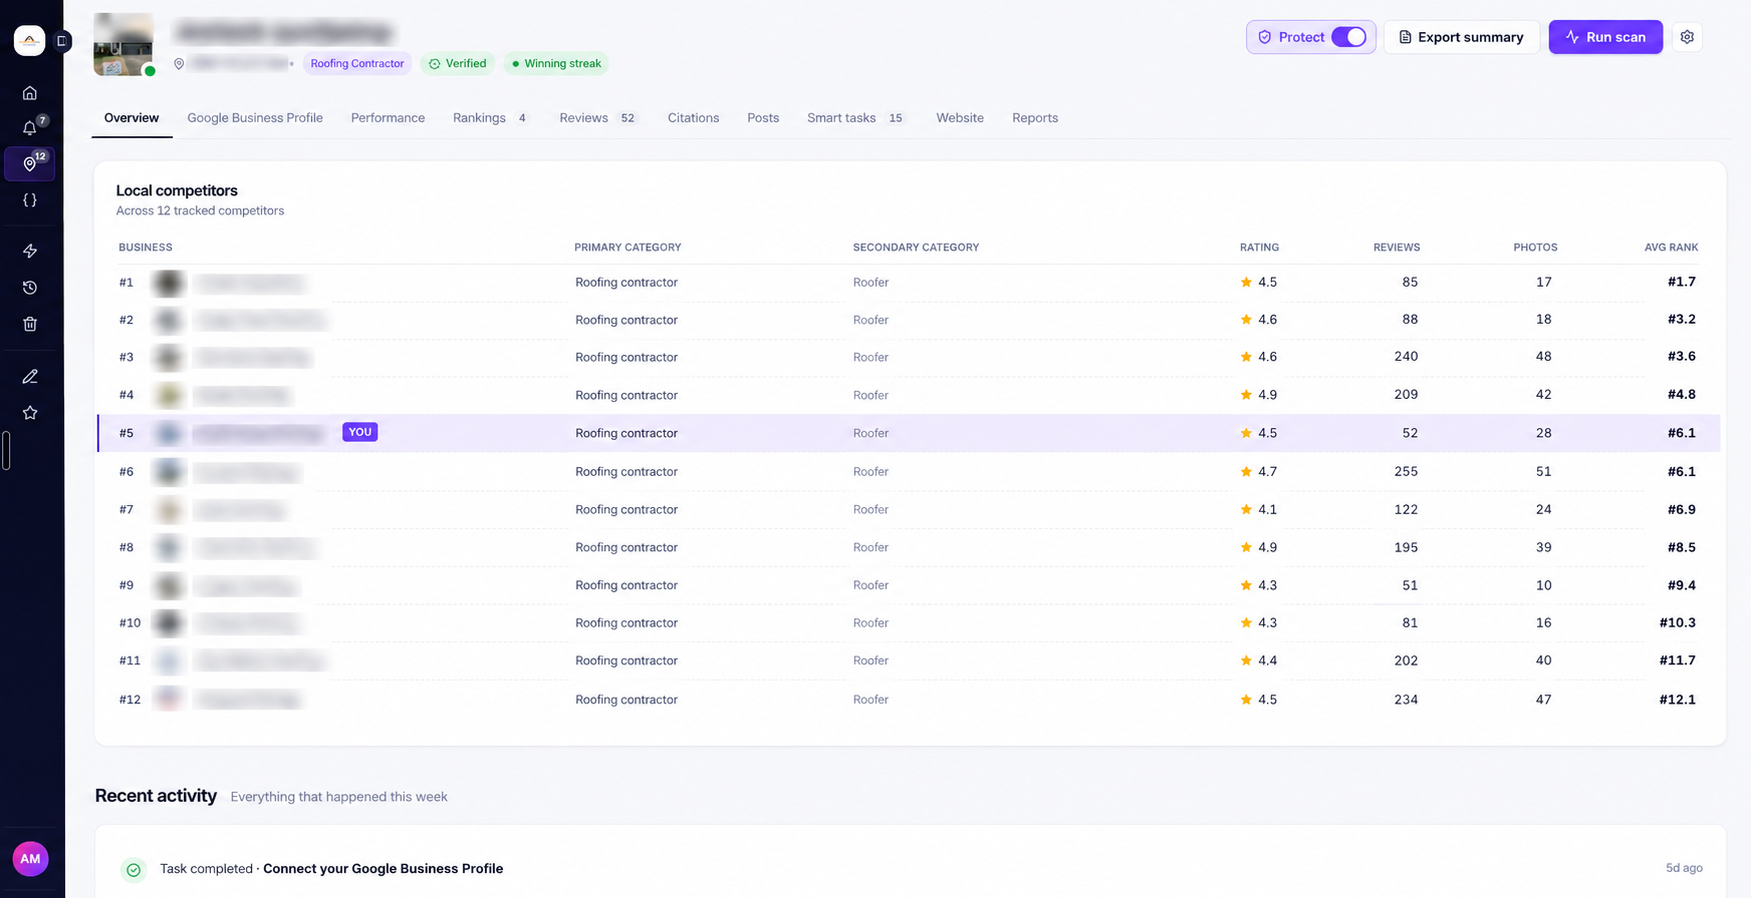The width and height of the screenshot is (1751, 898).
Task: Click the app logo in sidebar
Action: pyautogui.click(x=29, y=40)
